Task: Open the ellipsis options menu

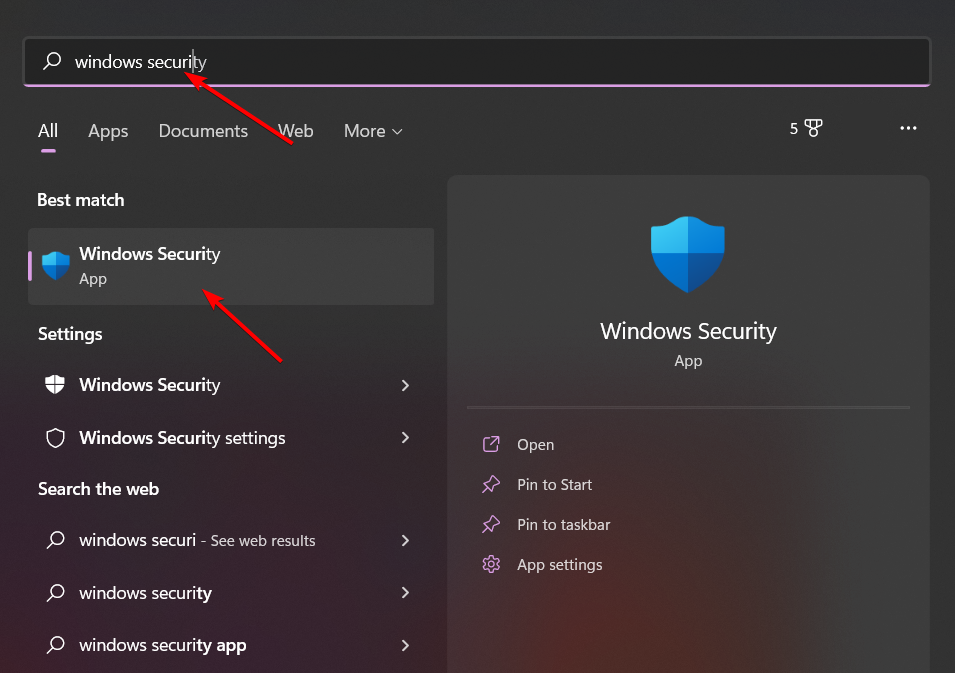Action: (x=908, y=128)
